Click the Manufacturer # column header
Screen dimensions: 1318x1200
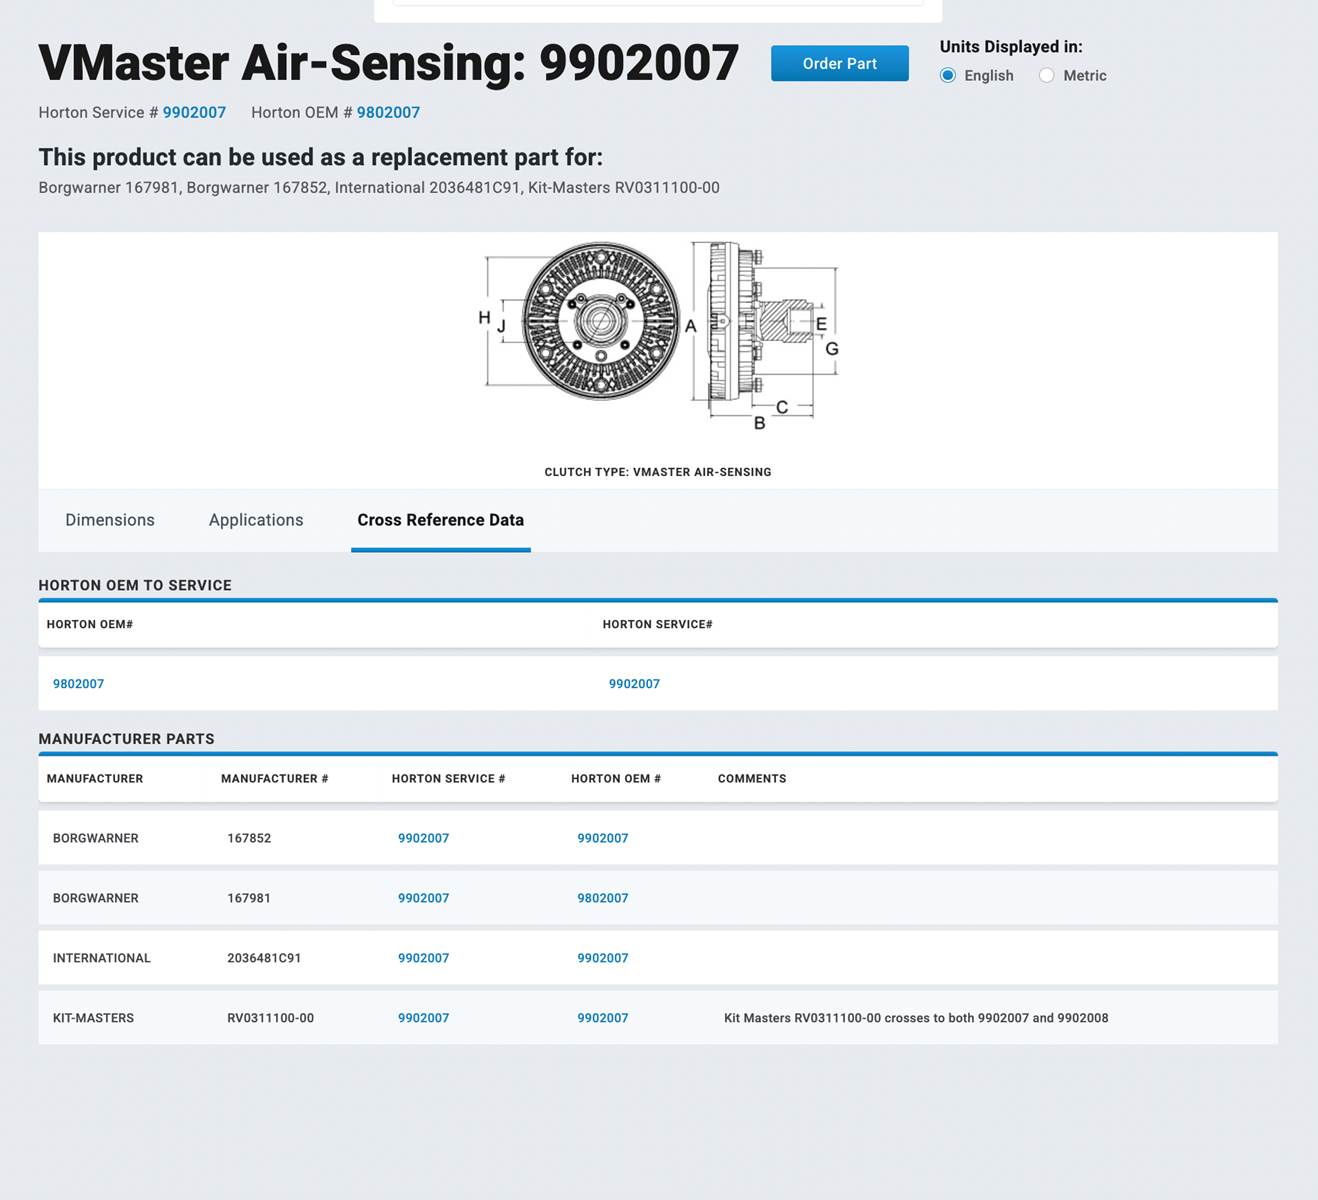[x=274, y=779]
